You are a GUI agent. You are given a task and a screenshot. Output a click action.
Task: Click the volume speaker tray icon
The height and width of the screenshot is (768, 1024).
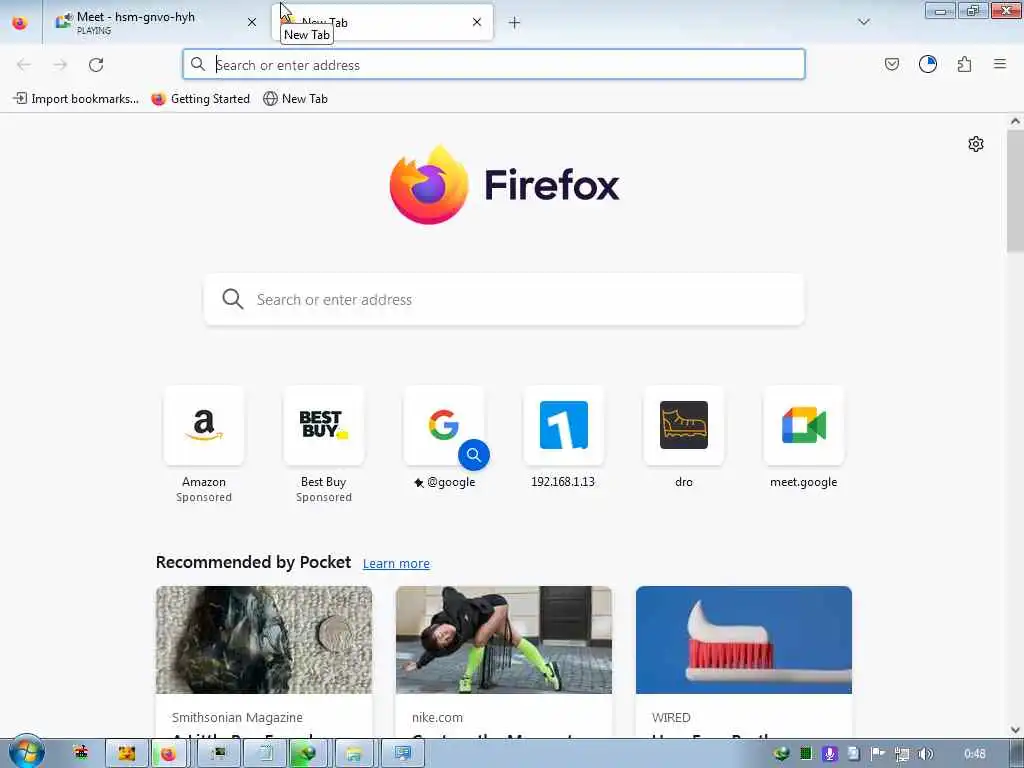coord(925,754)
